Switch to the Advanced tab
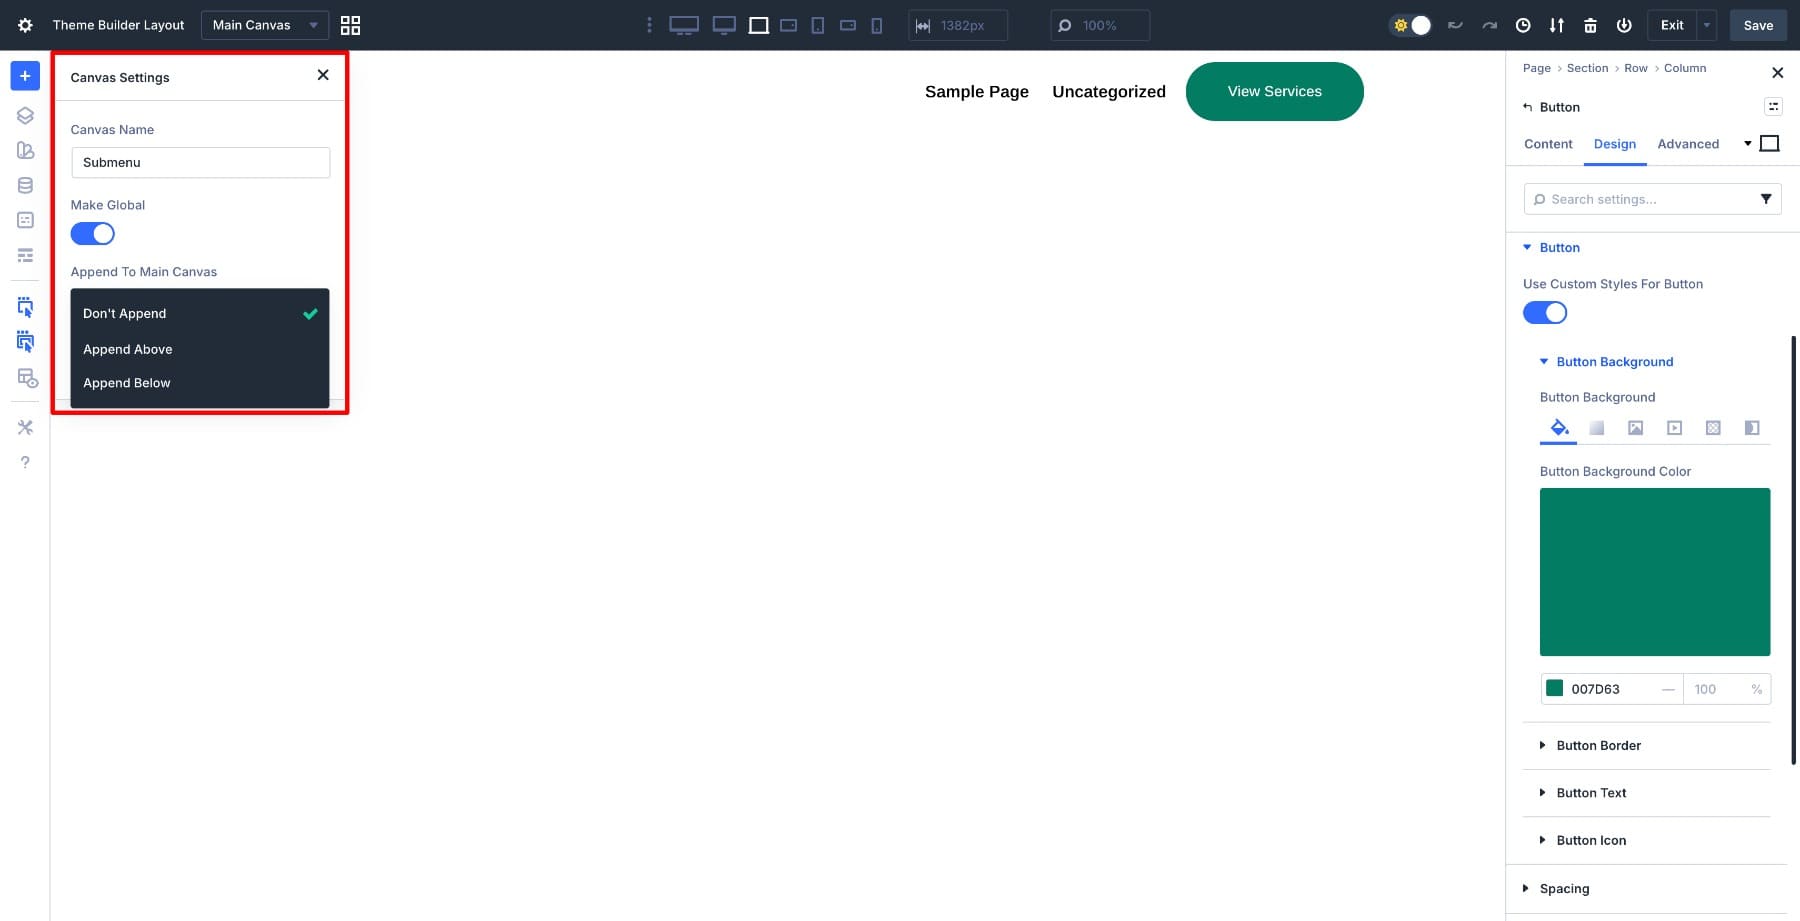This screenshot has height=921, width=1800. click(1688, 144)
